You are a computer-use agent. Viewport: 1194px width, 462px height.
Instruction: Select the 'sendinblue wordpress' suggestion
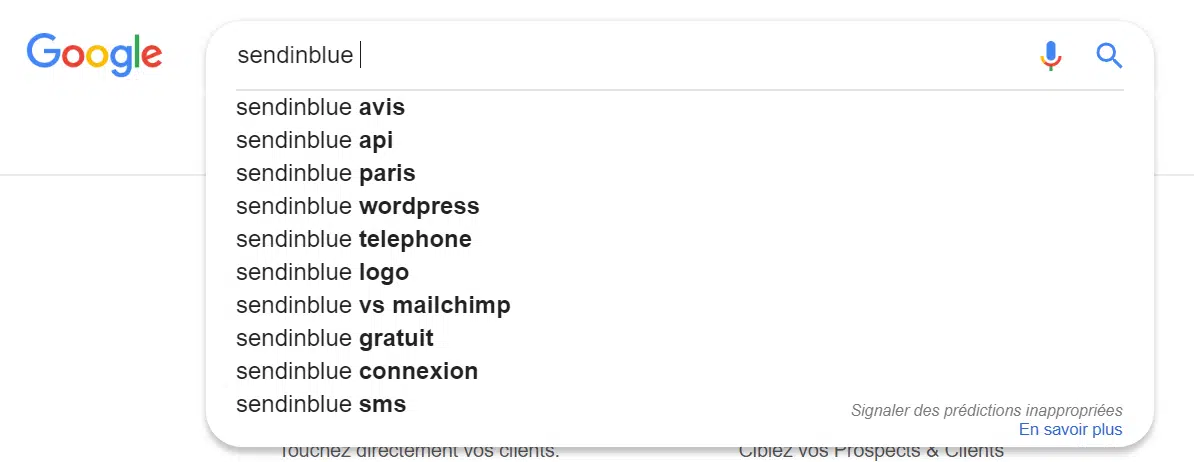357,206
